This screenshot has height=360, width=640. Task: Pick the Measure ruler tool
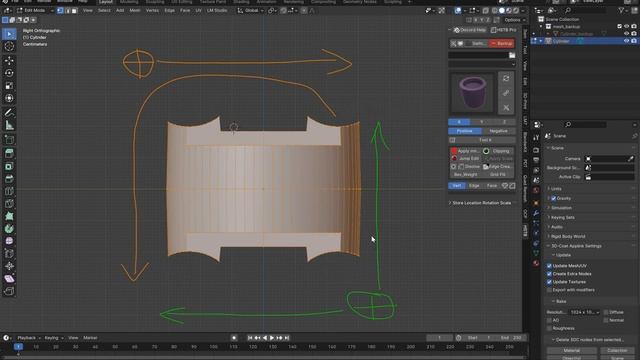pyautogui.click(x=9, y=125)
